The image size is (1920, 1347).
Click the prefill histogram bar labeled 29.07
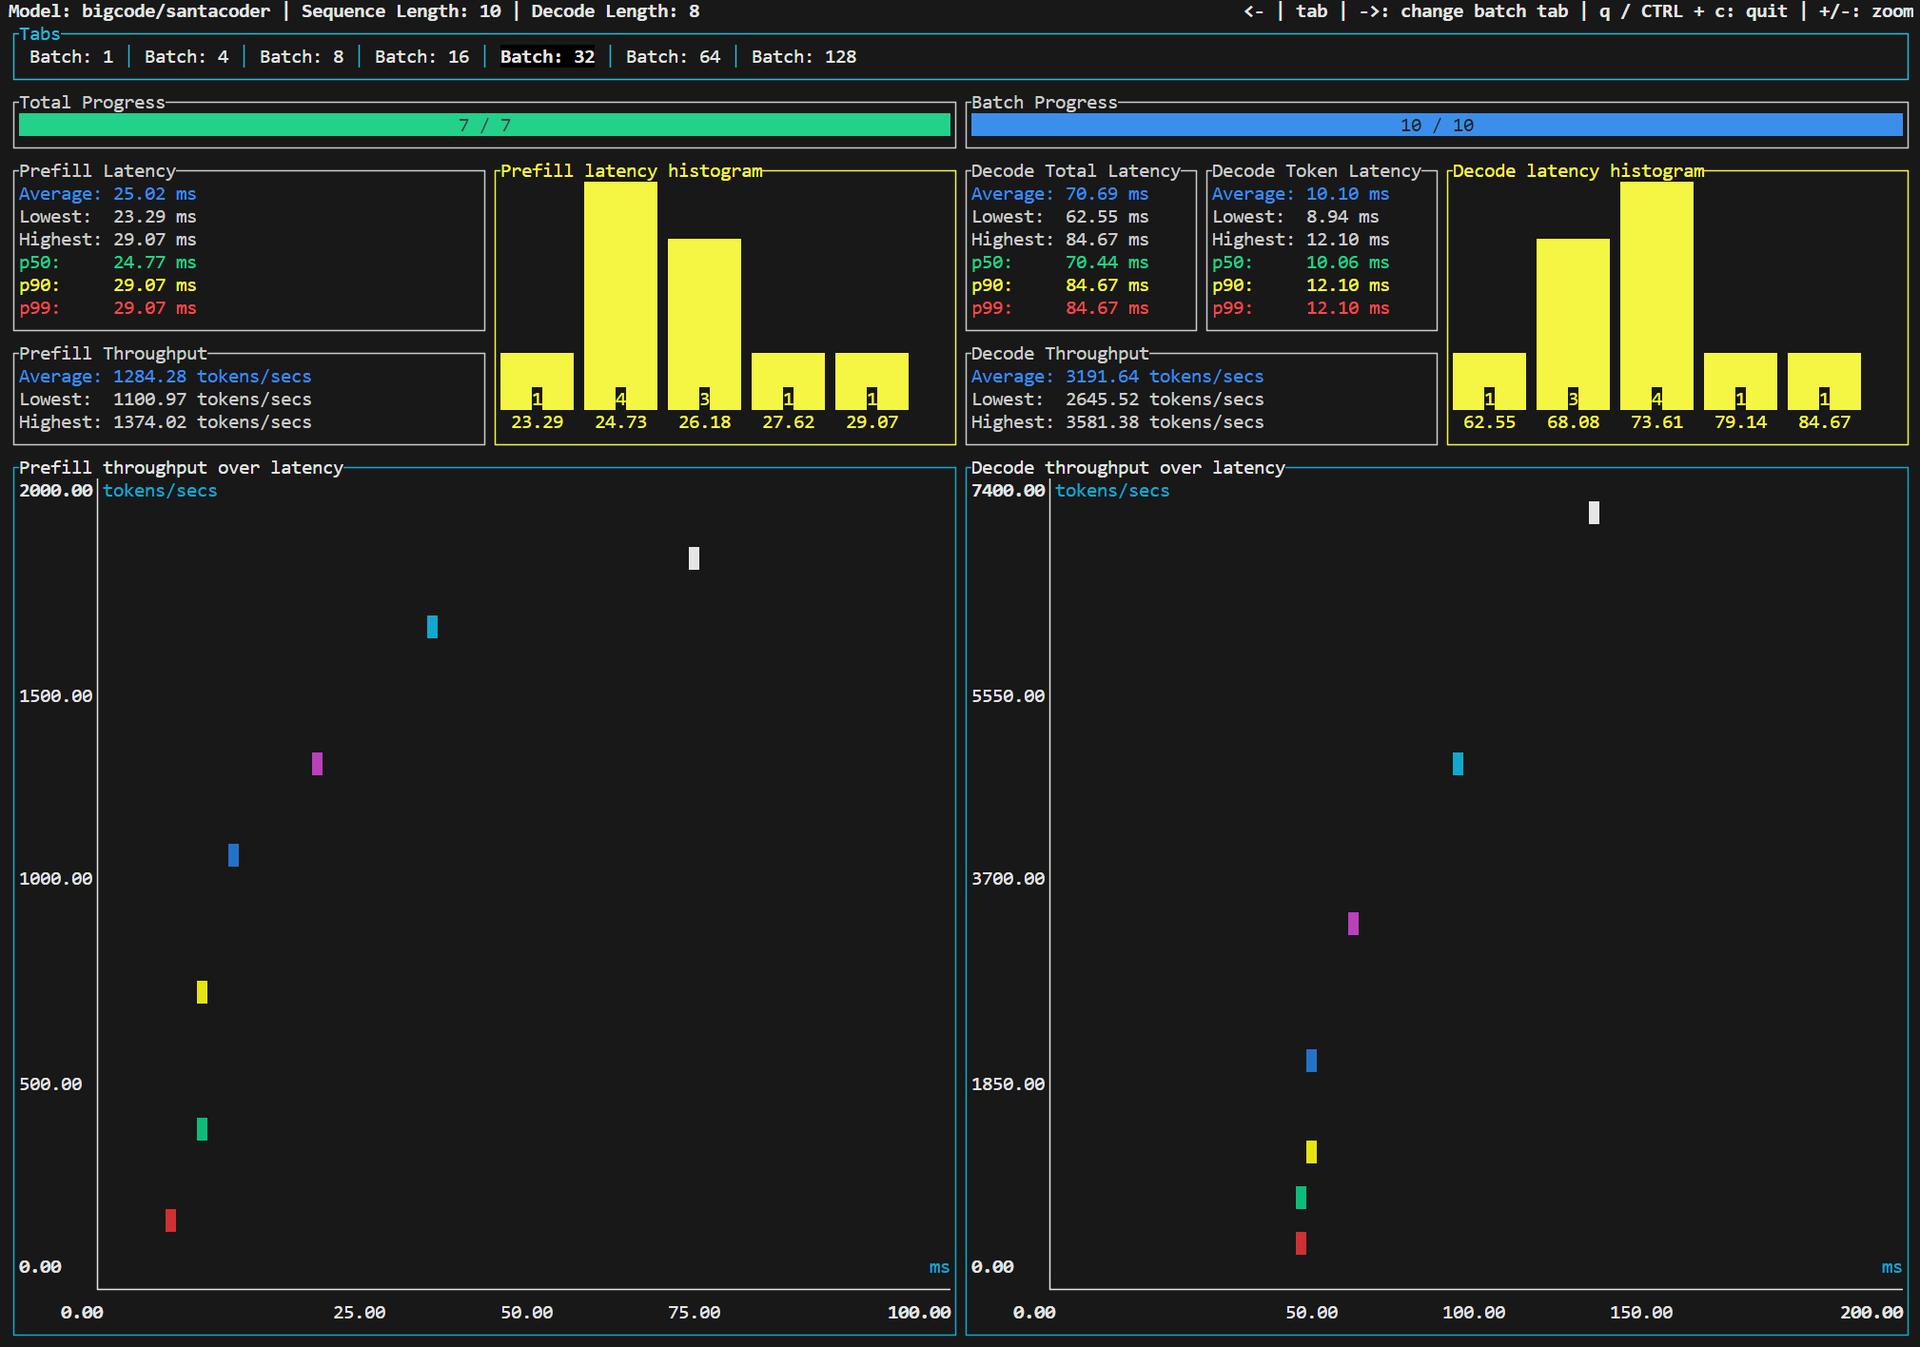click(872, 381)
